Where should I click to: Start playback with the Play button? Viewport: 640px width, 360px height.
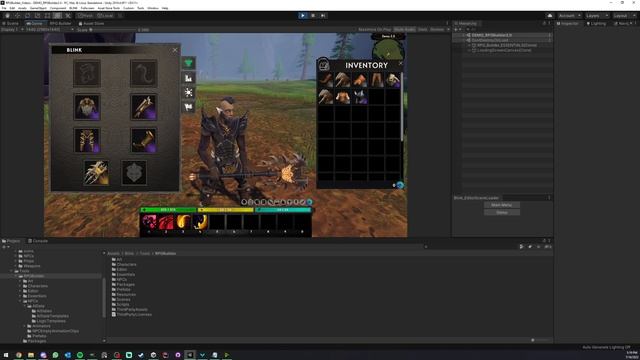pyautogui.click(x=302, y=16)
